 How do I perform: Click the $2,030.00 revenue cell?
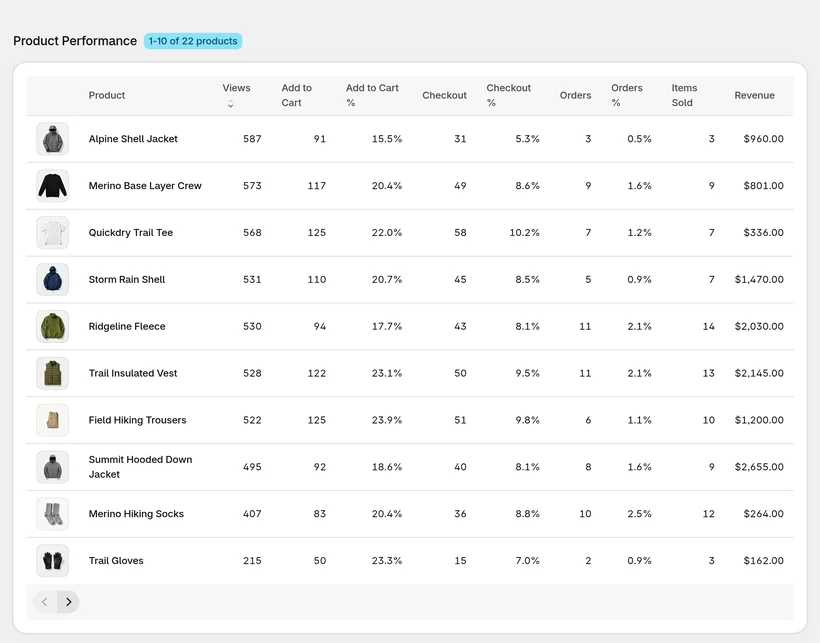pos(759,326)
